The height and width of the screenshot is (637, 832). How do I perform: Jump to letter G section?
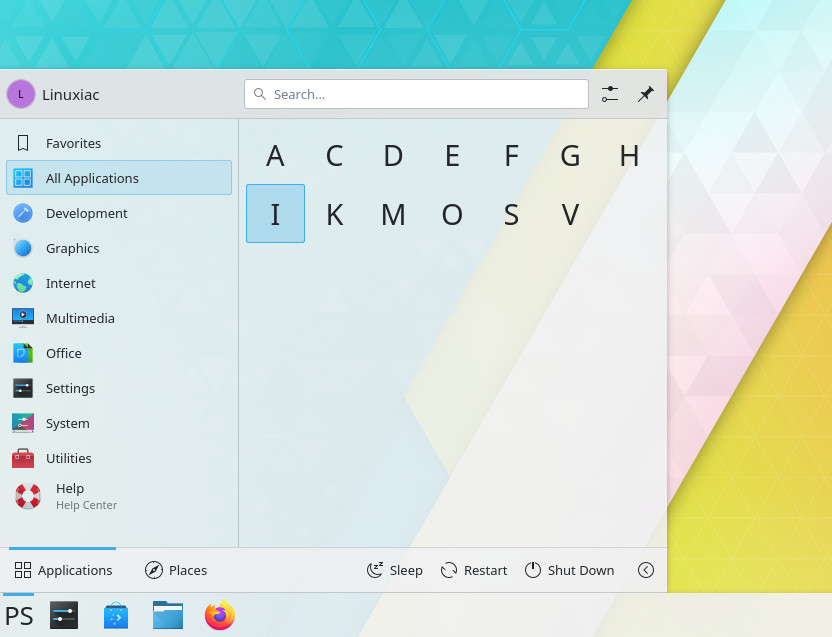coord(570,156)
